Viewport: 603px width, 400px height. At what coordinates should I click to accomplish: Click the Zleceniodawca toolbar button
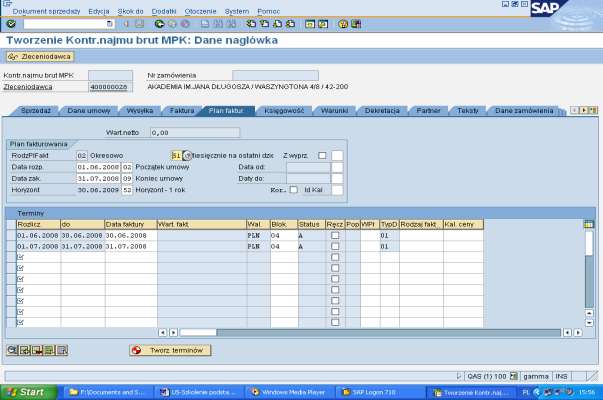(40, 57)
